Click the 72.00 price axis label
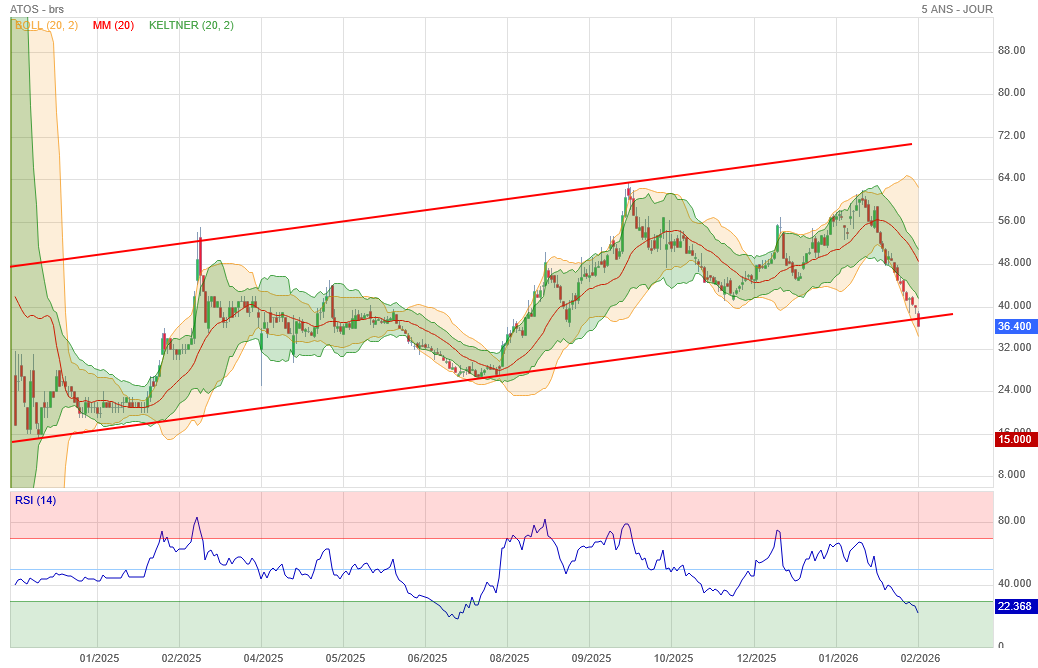The width and height of the screenshot is (1038, 668). 1012,136
